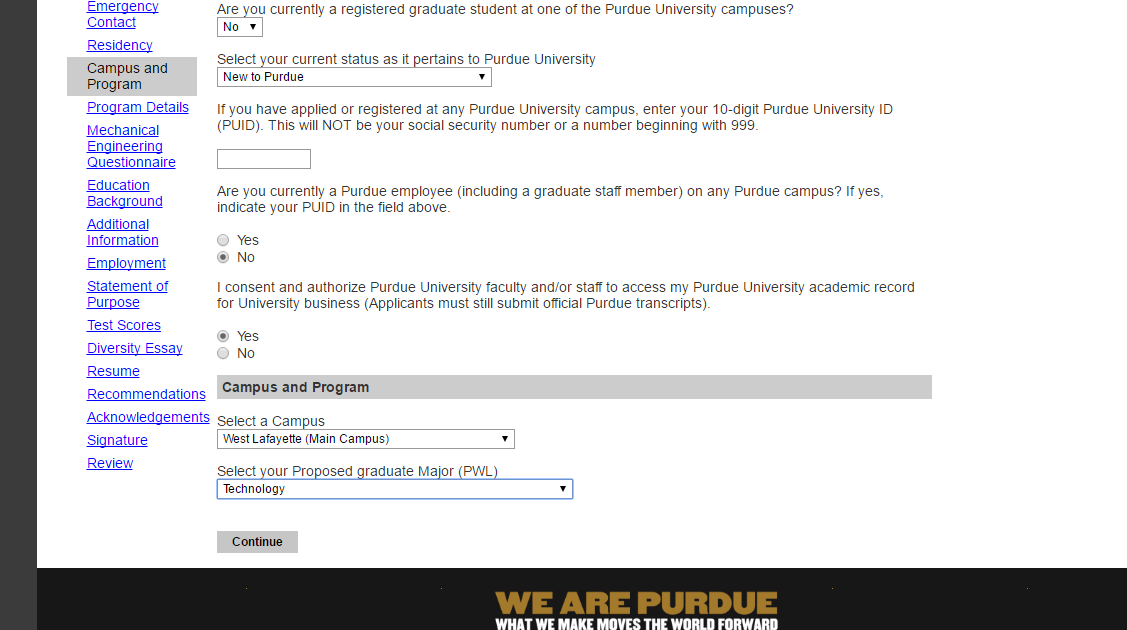
Task: Choose No for academic record consent
Action: 223,353
